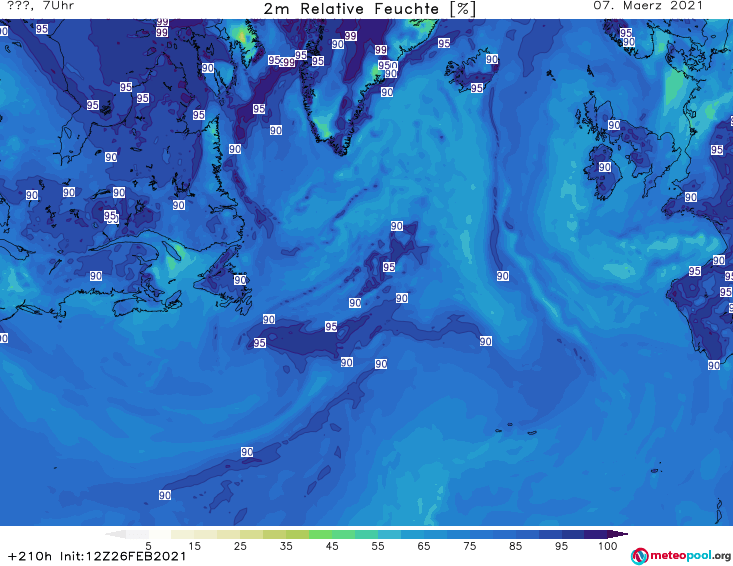This screenshot has height=566, width=733.
Task: Click legend value 100
Action: pyautogui.click(x=608, y=546)
